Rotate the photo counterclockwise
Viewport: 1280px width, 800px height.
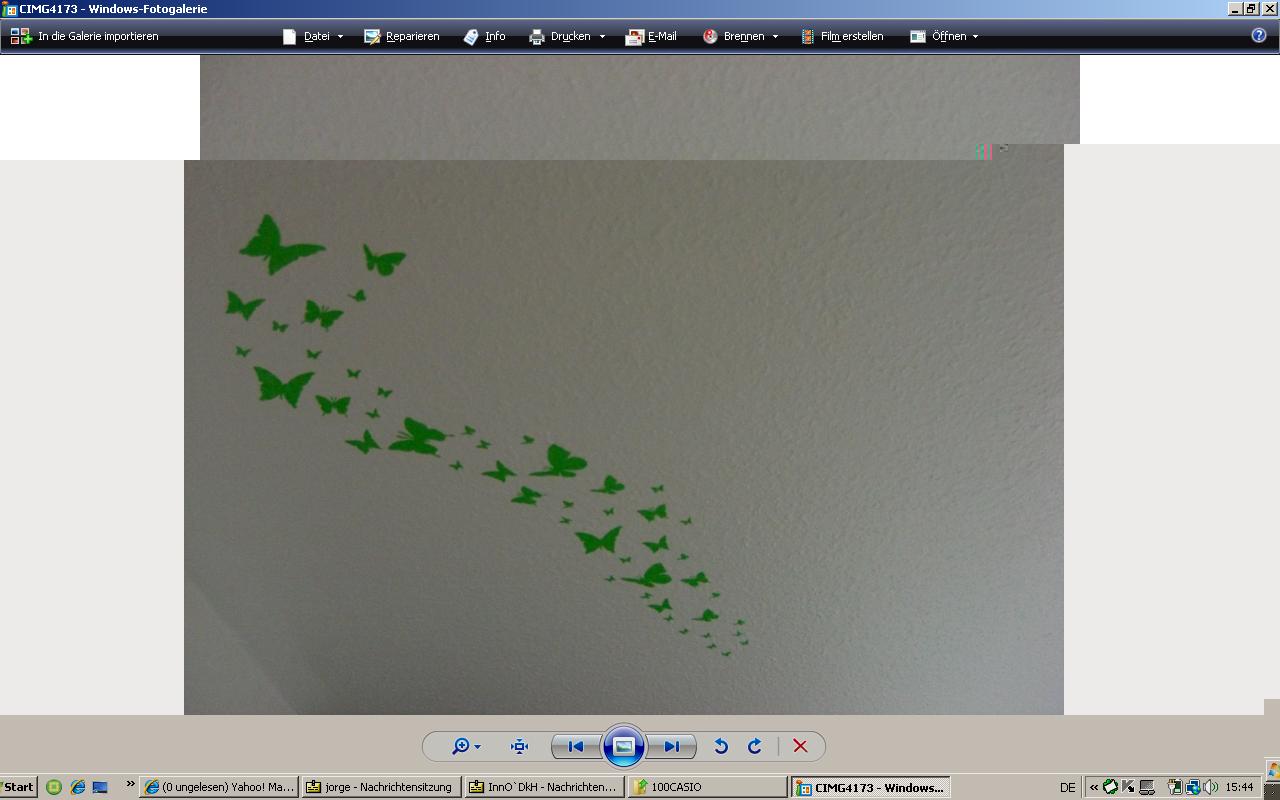[720, 746]
